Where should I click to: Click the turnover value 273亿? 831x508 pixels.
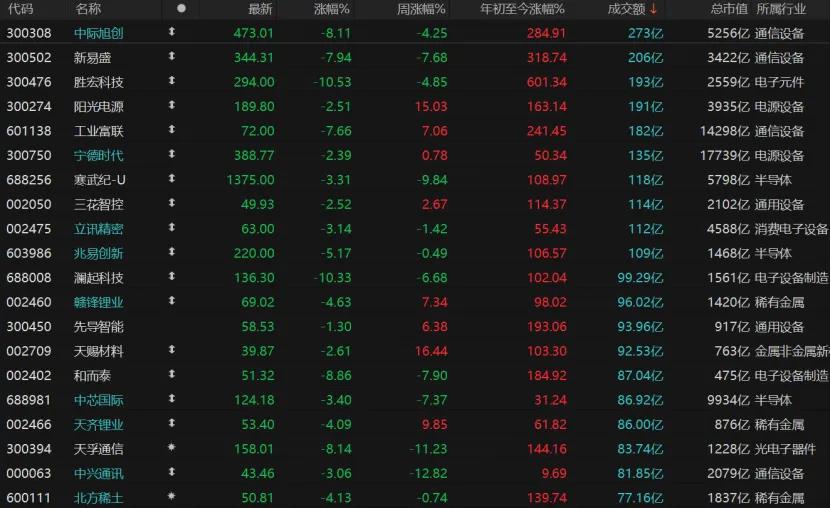tap(646, 33)
